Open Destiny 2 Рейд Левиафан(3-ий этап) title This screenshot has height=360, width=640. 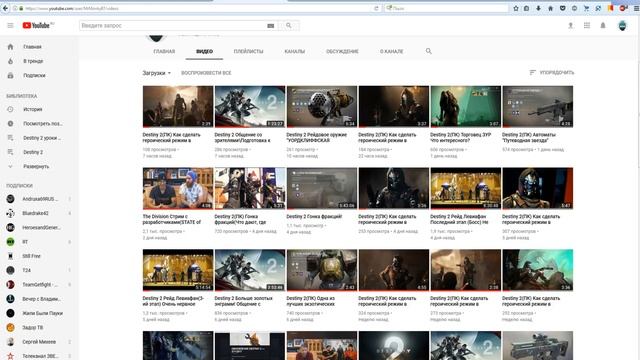click(x=173, y=301)
